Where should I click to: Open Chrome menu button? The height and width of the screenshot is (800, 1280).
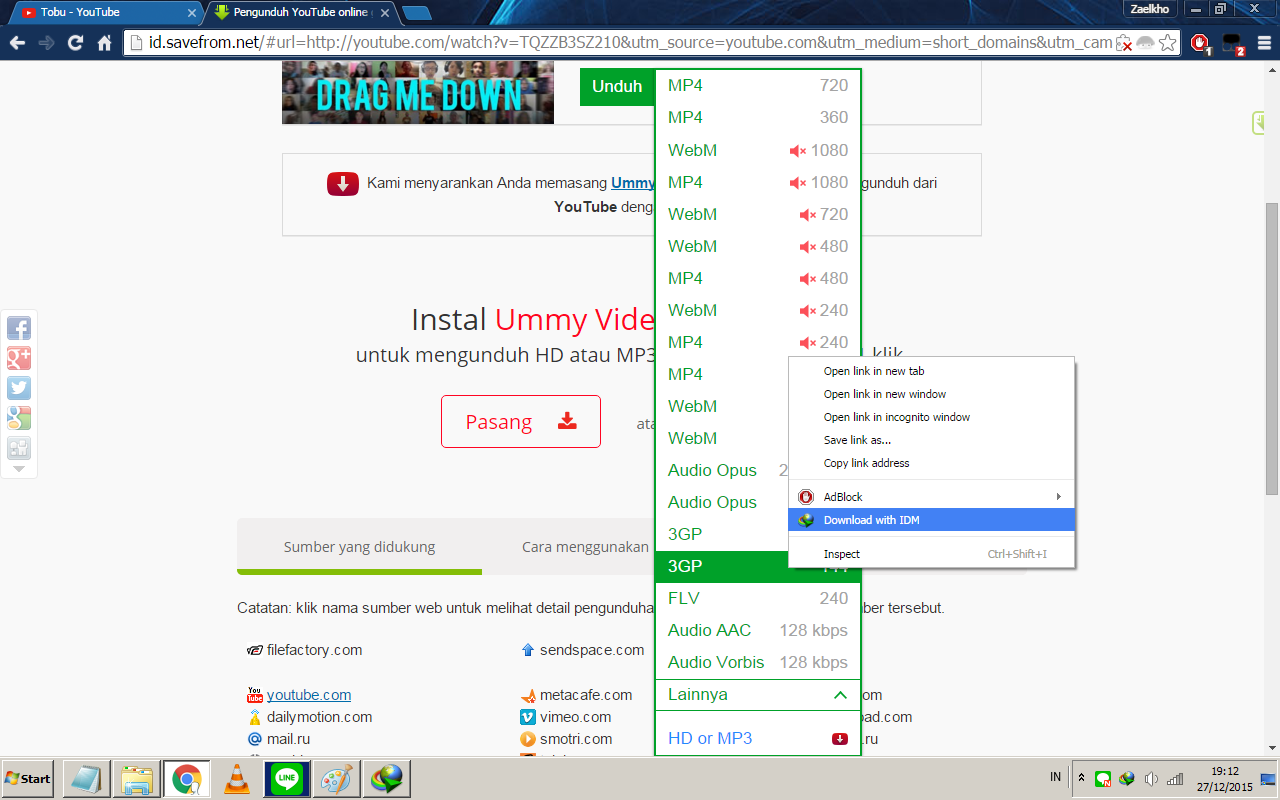(1265, 43)
